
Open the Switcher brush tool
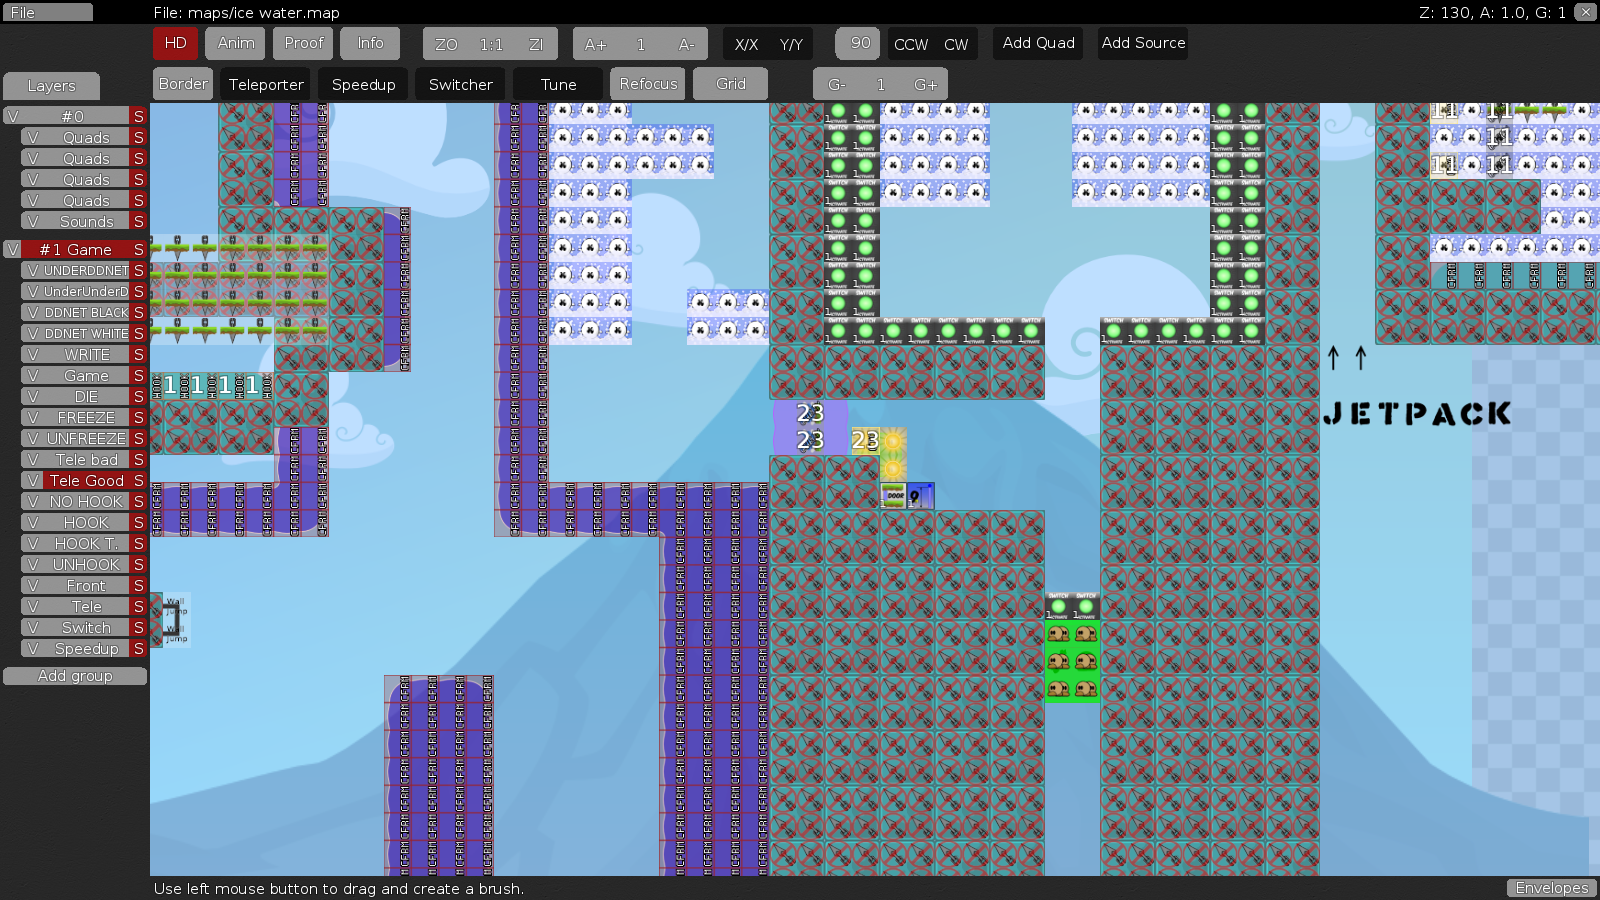(460, 84)
